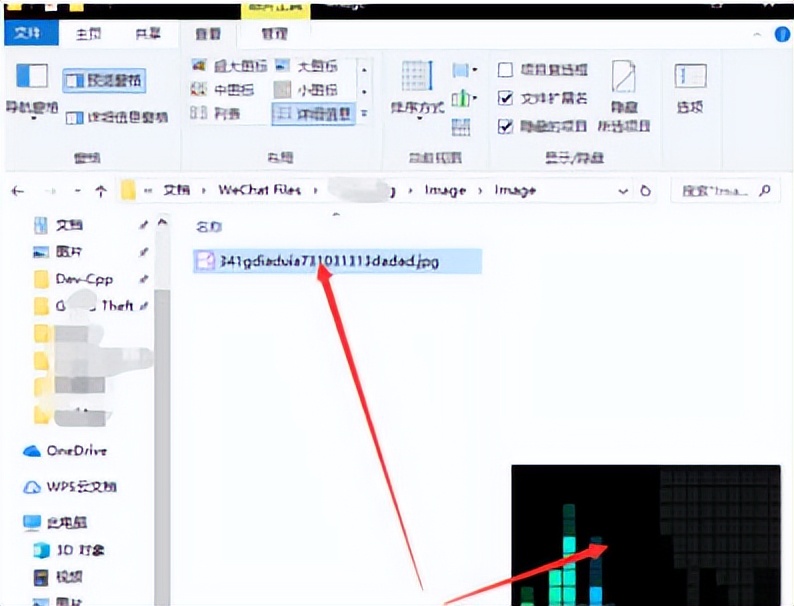The height and width of the screenshot is (606, 794).
Task: Choose the 超大图标 extra large icons layout
Action: coord(229,66)
